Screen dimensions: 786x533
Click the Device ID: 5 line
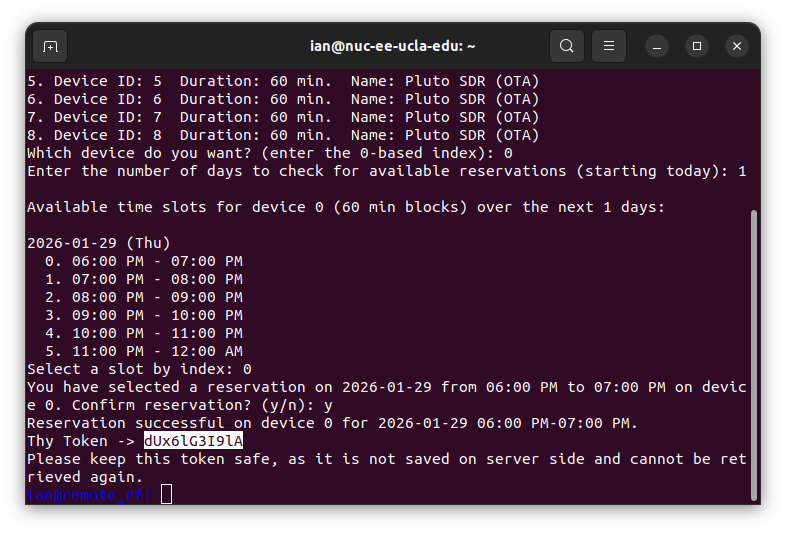[283, 81]
